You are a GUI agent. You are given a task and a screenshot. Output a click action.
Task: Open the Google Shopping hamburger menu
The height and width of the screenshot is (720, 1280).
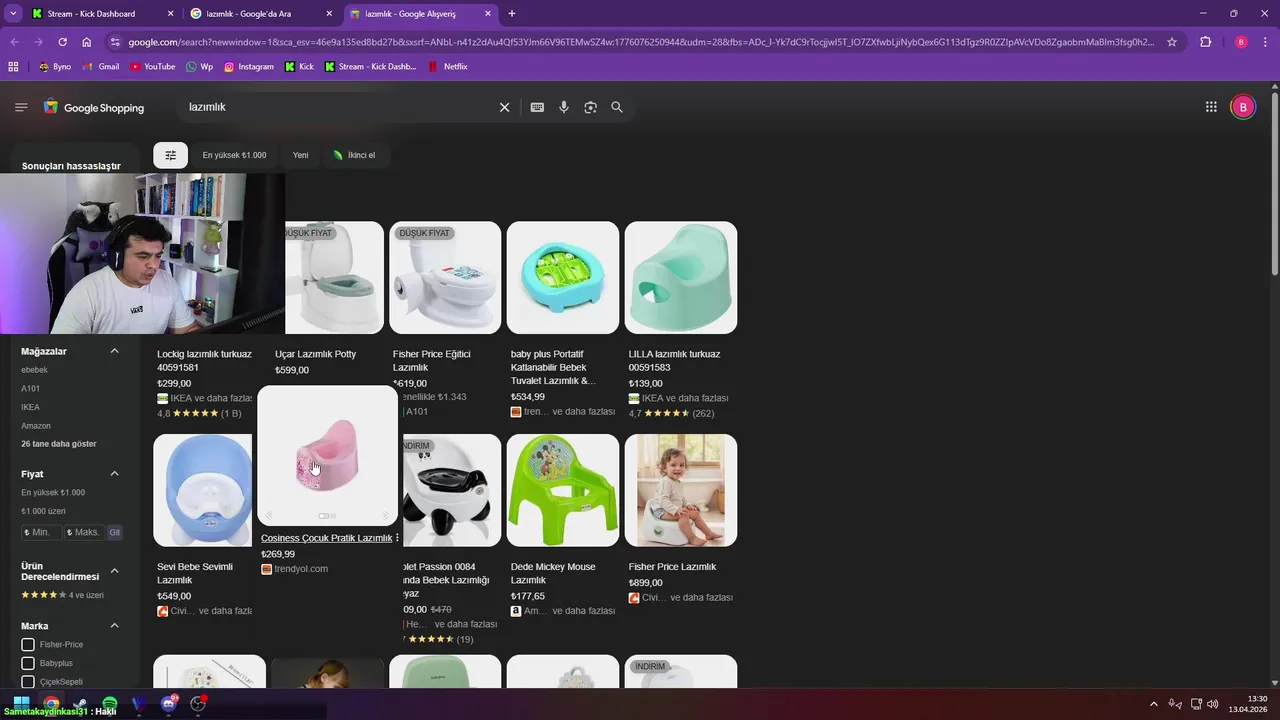tap(21, 107)
